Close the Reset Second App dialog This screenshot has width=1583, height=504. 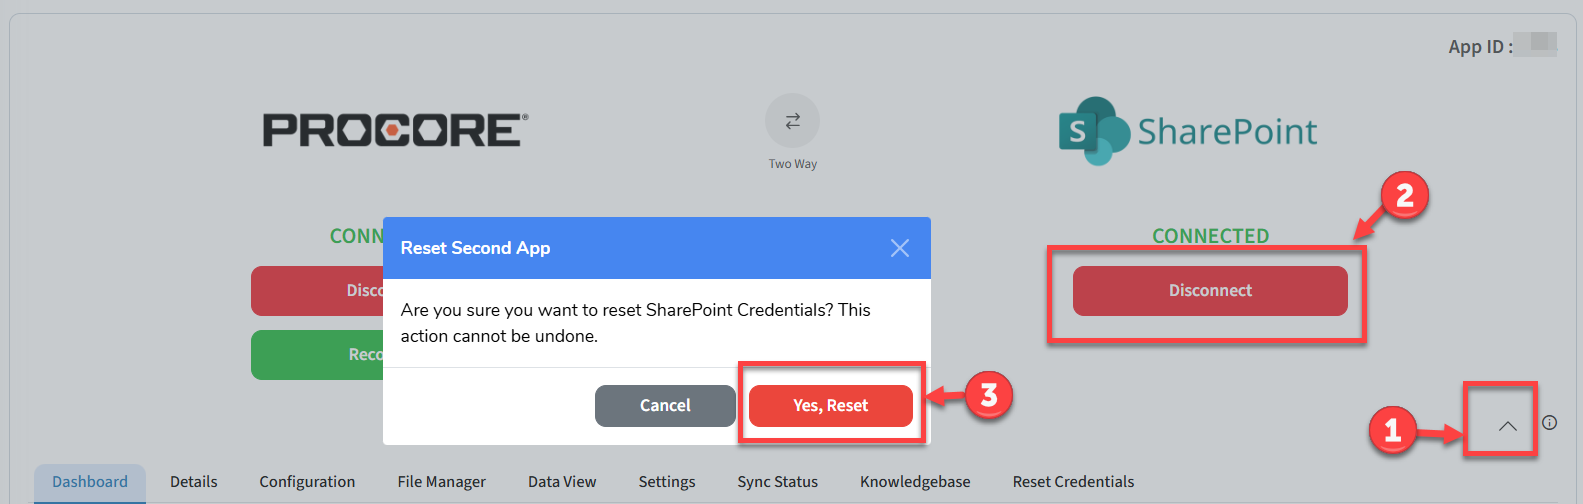(899, 248)
